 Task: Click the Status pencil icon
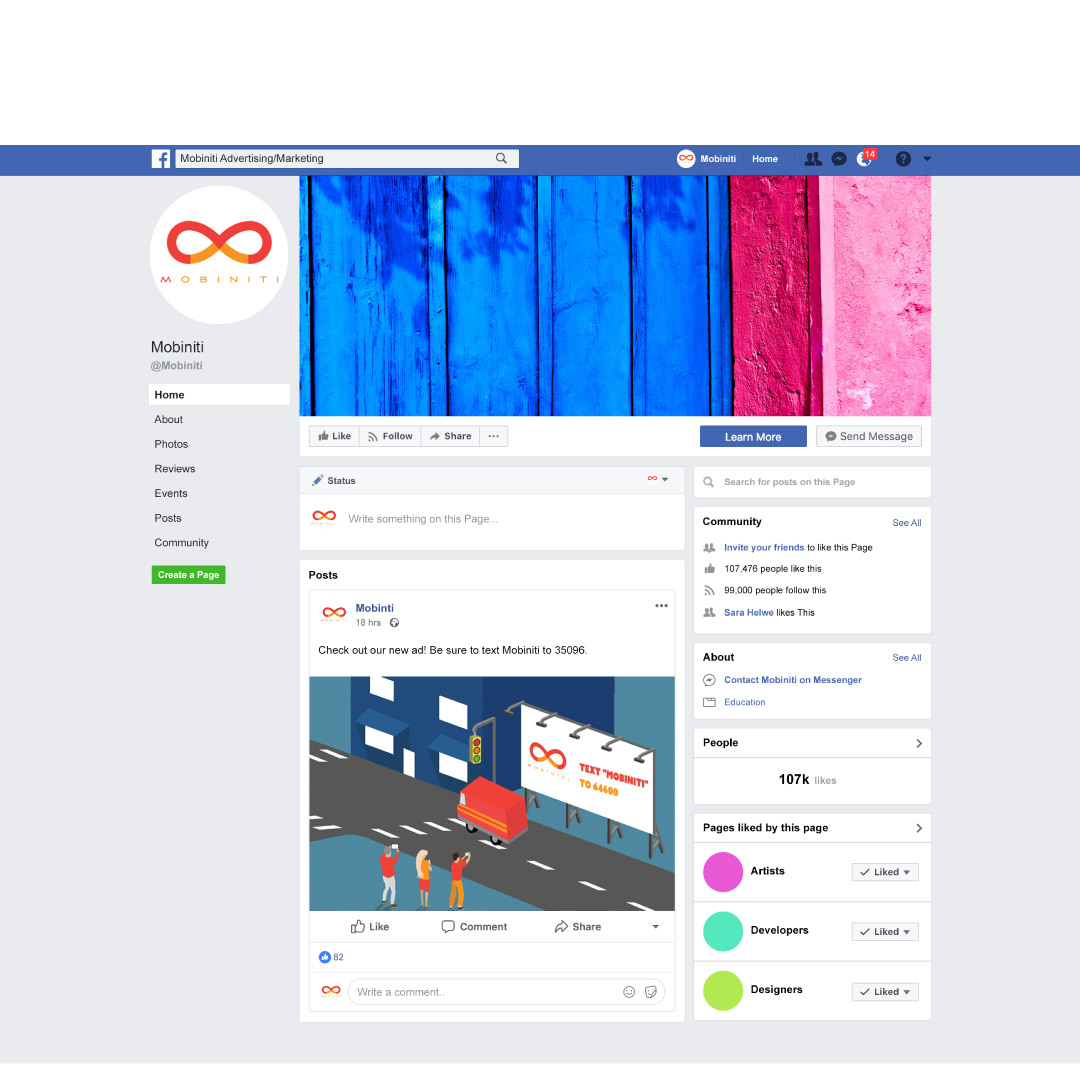pyautogui.click(x=318, y=481)
